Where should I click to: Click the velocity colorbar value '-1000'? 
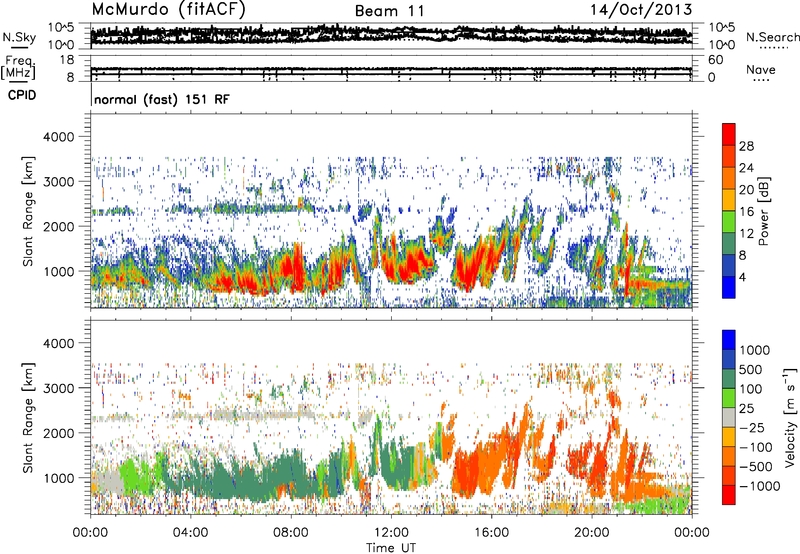point(760,486)
